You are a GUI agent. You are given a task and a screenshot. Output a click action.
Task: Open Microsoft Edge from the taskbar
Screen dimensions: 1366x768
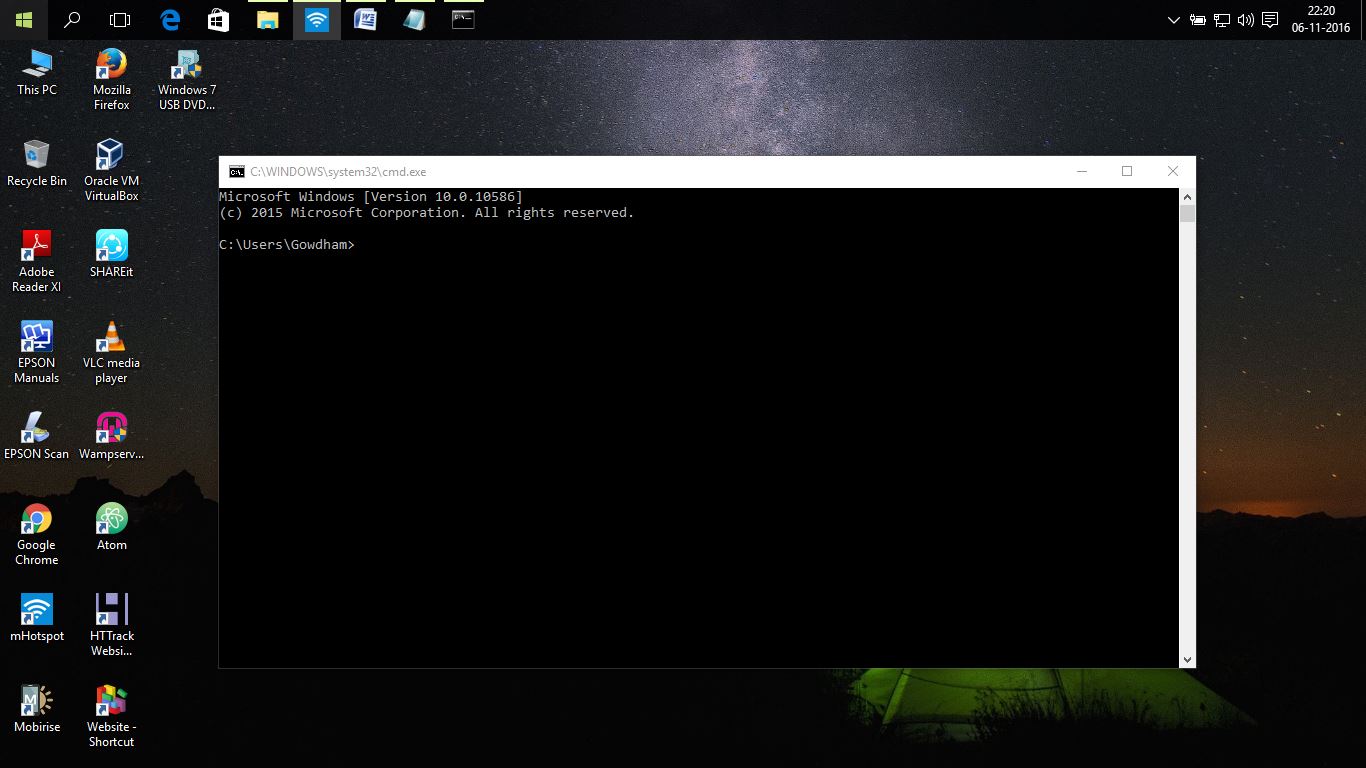170,20
